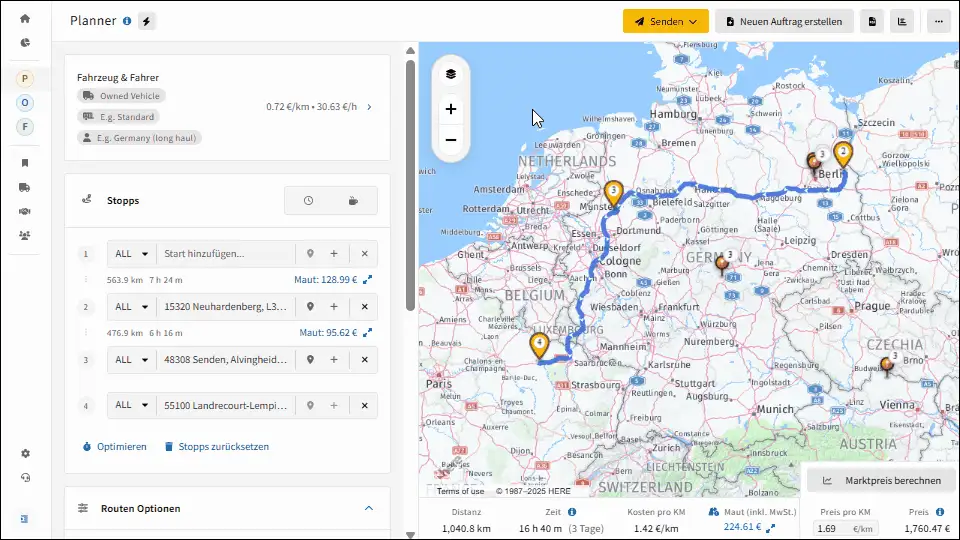
Task: Toggle the coffee break option in Stopps
Action: tap(353, 201)
